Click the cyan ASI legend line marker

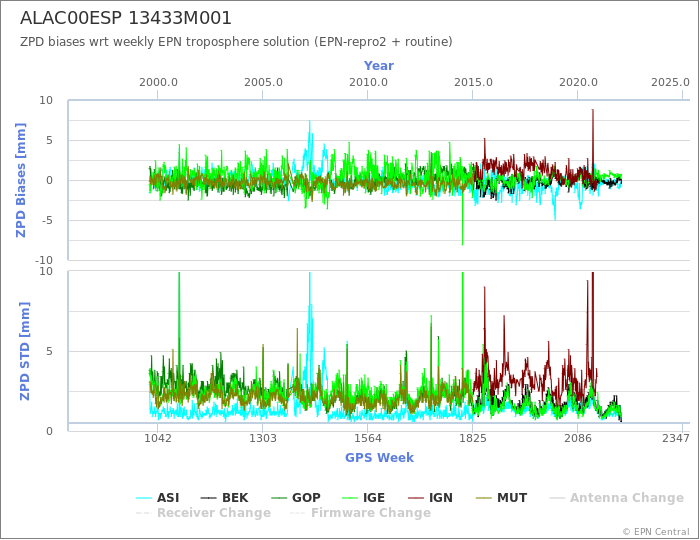click(x=144, y=498)
